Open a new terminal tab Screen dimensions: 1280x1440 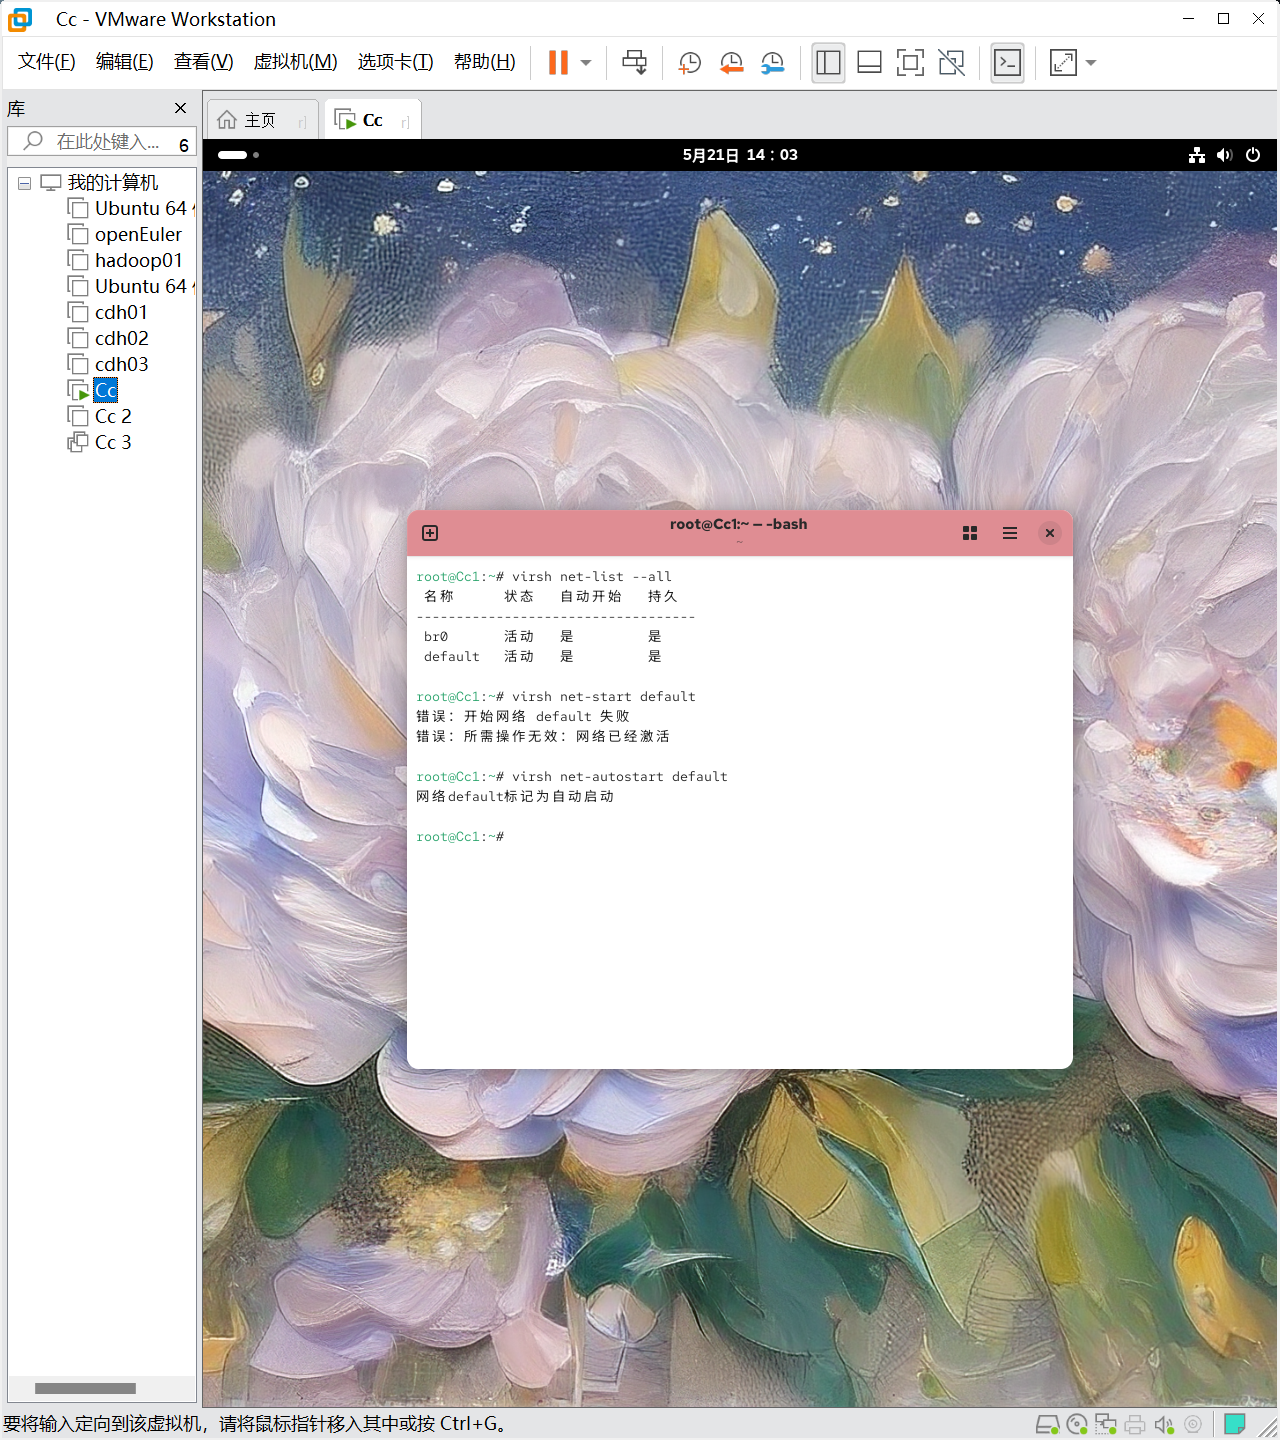430,533
